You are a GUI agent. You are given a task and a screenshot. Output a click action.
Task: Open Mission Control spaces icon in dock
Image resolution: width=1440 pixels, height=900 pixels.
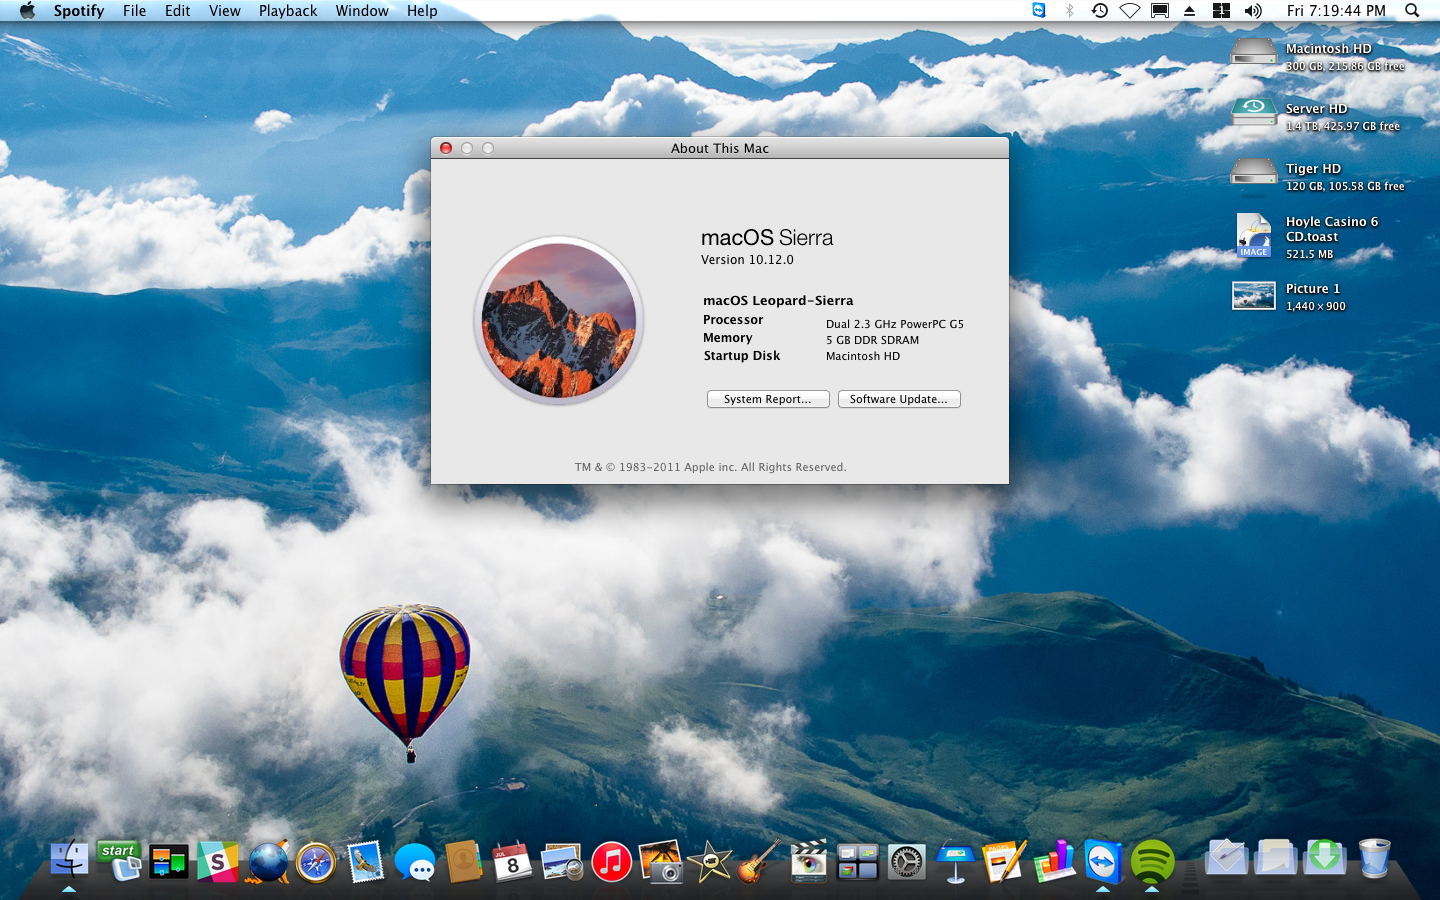tap(168, 861)
